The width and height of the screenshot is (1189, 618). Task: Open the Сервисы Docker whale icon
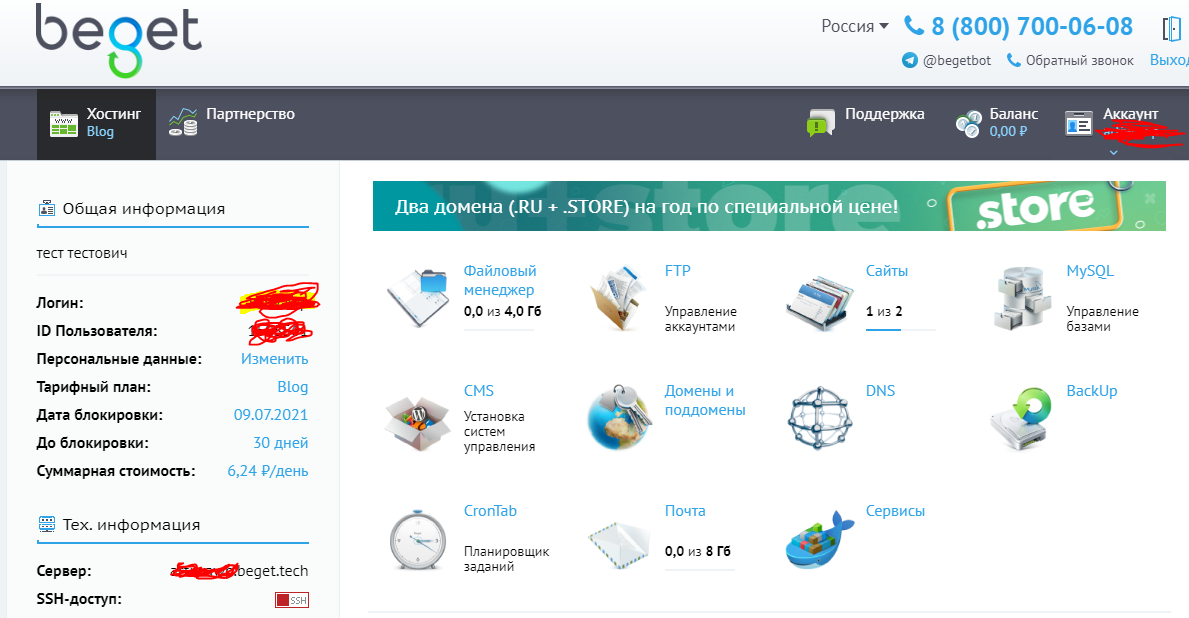click(820, 540)
